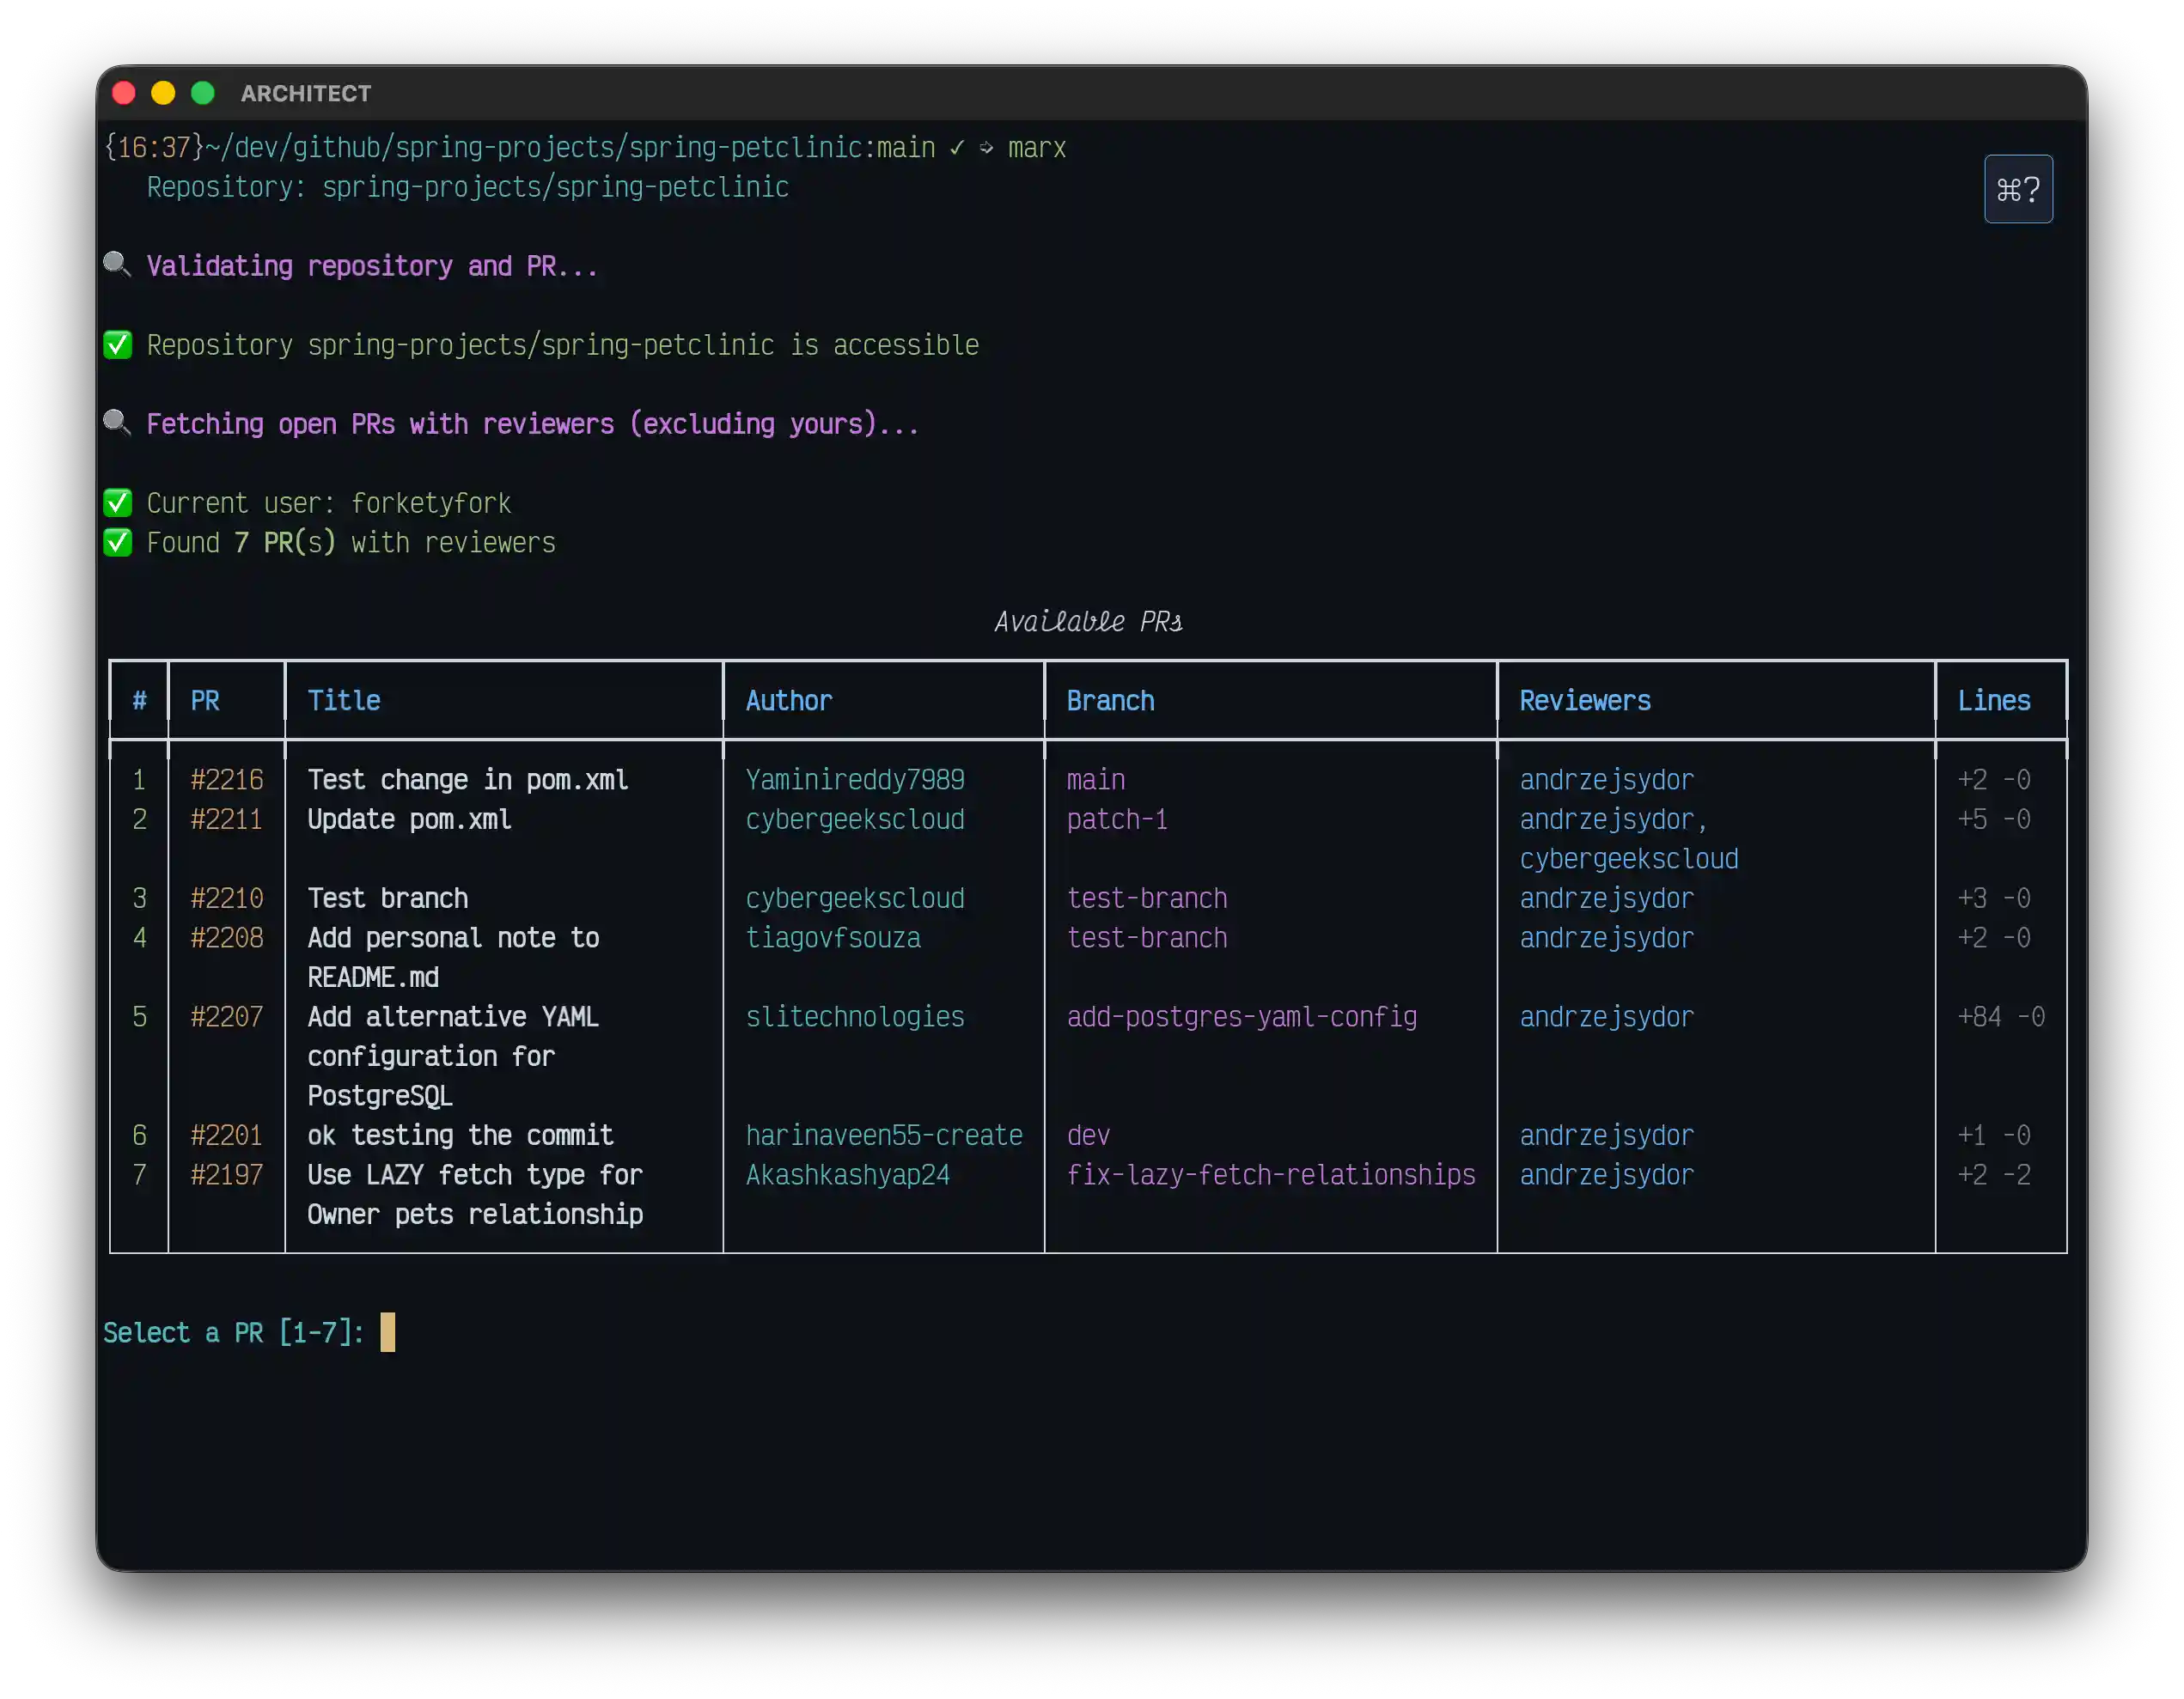Open author profile Yaminireddy7989
Viewport: 2184px width, 1699px height.
855,779
